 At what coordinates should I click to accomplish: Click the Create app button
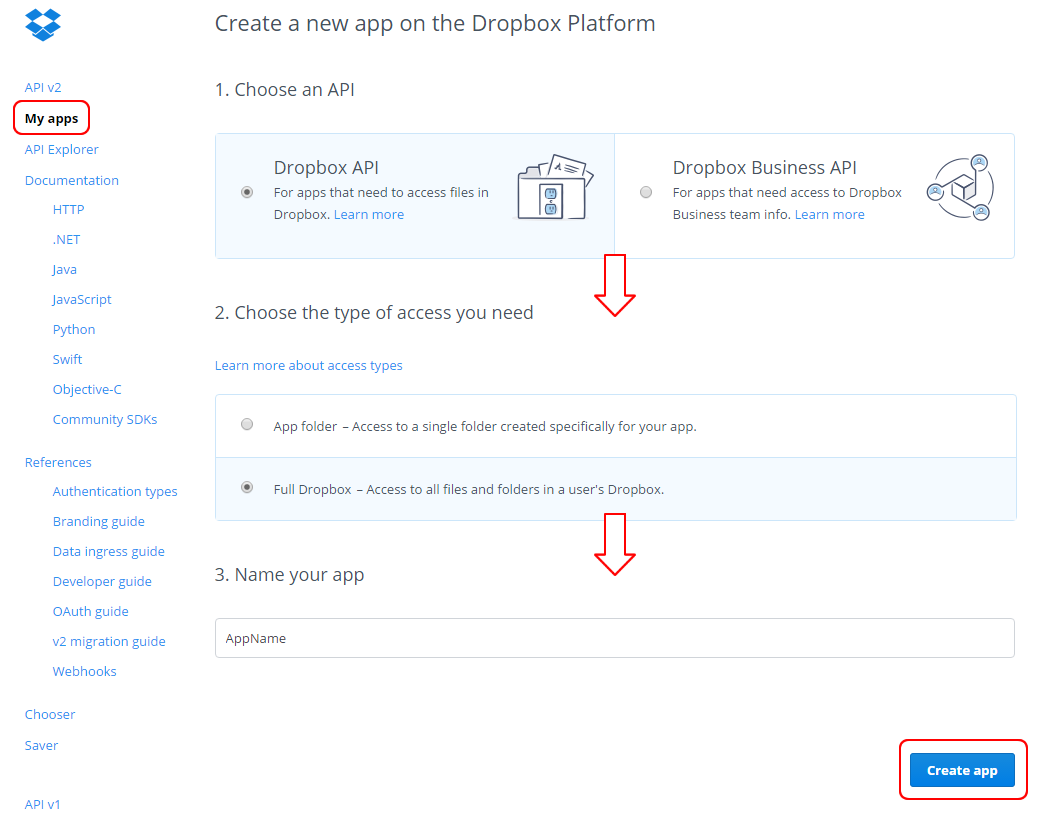[x=962, y=770]
